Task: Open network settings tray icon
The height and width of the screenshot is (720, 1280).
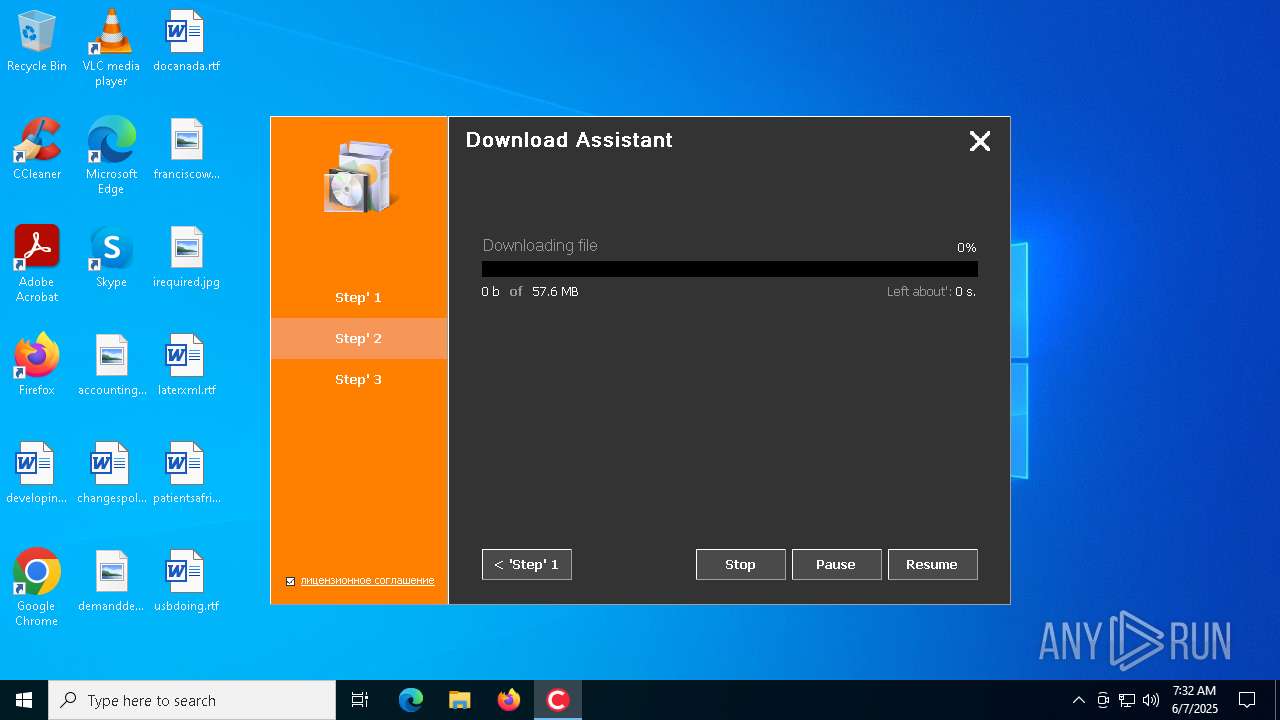Action: (x=1127, y=700)
